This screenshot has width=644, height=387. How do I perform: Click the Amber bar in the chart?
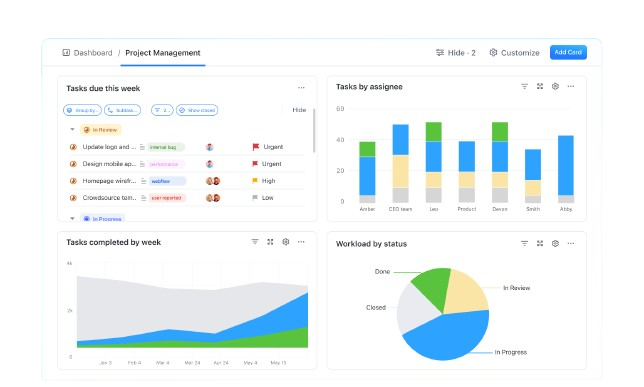[367, 172]
